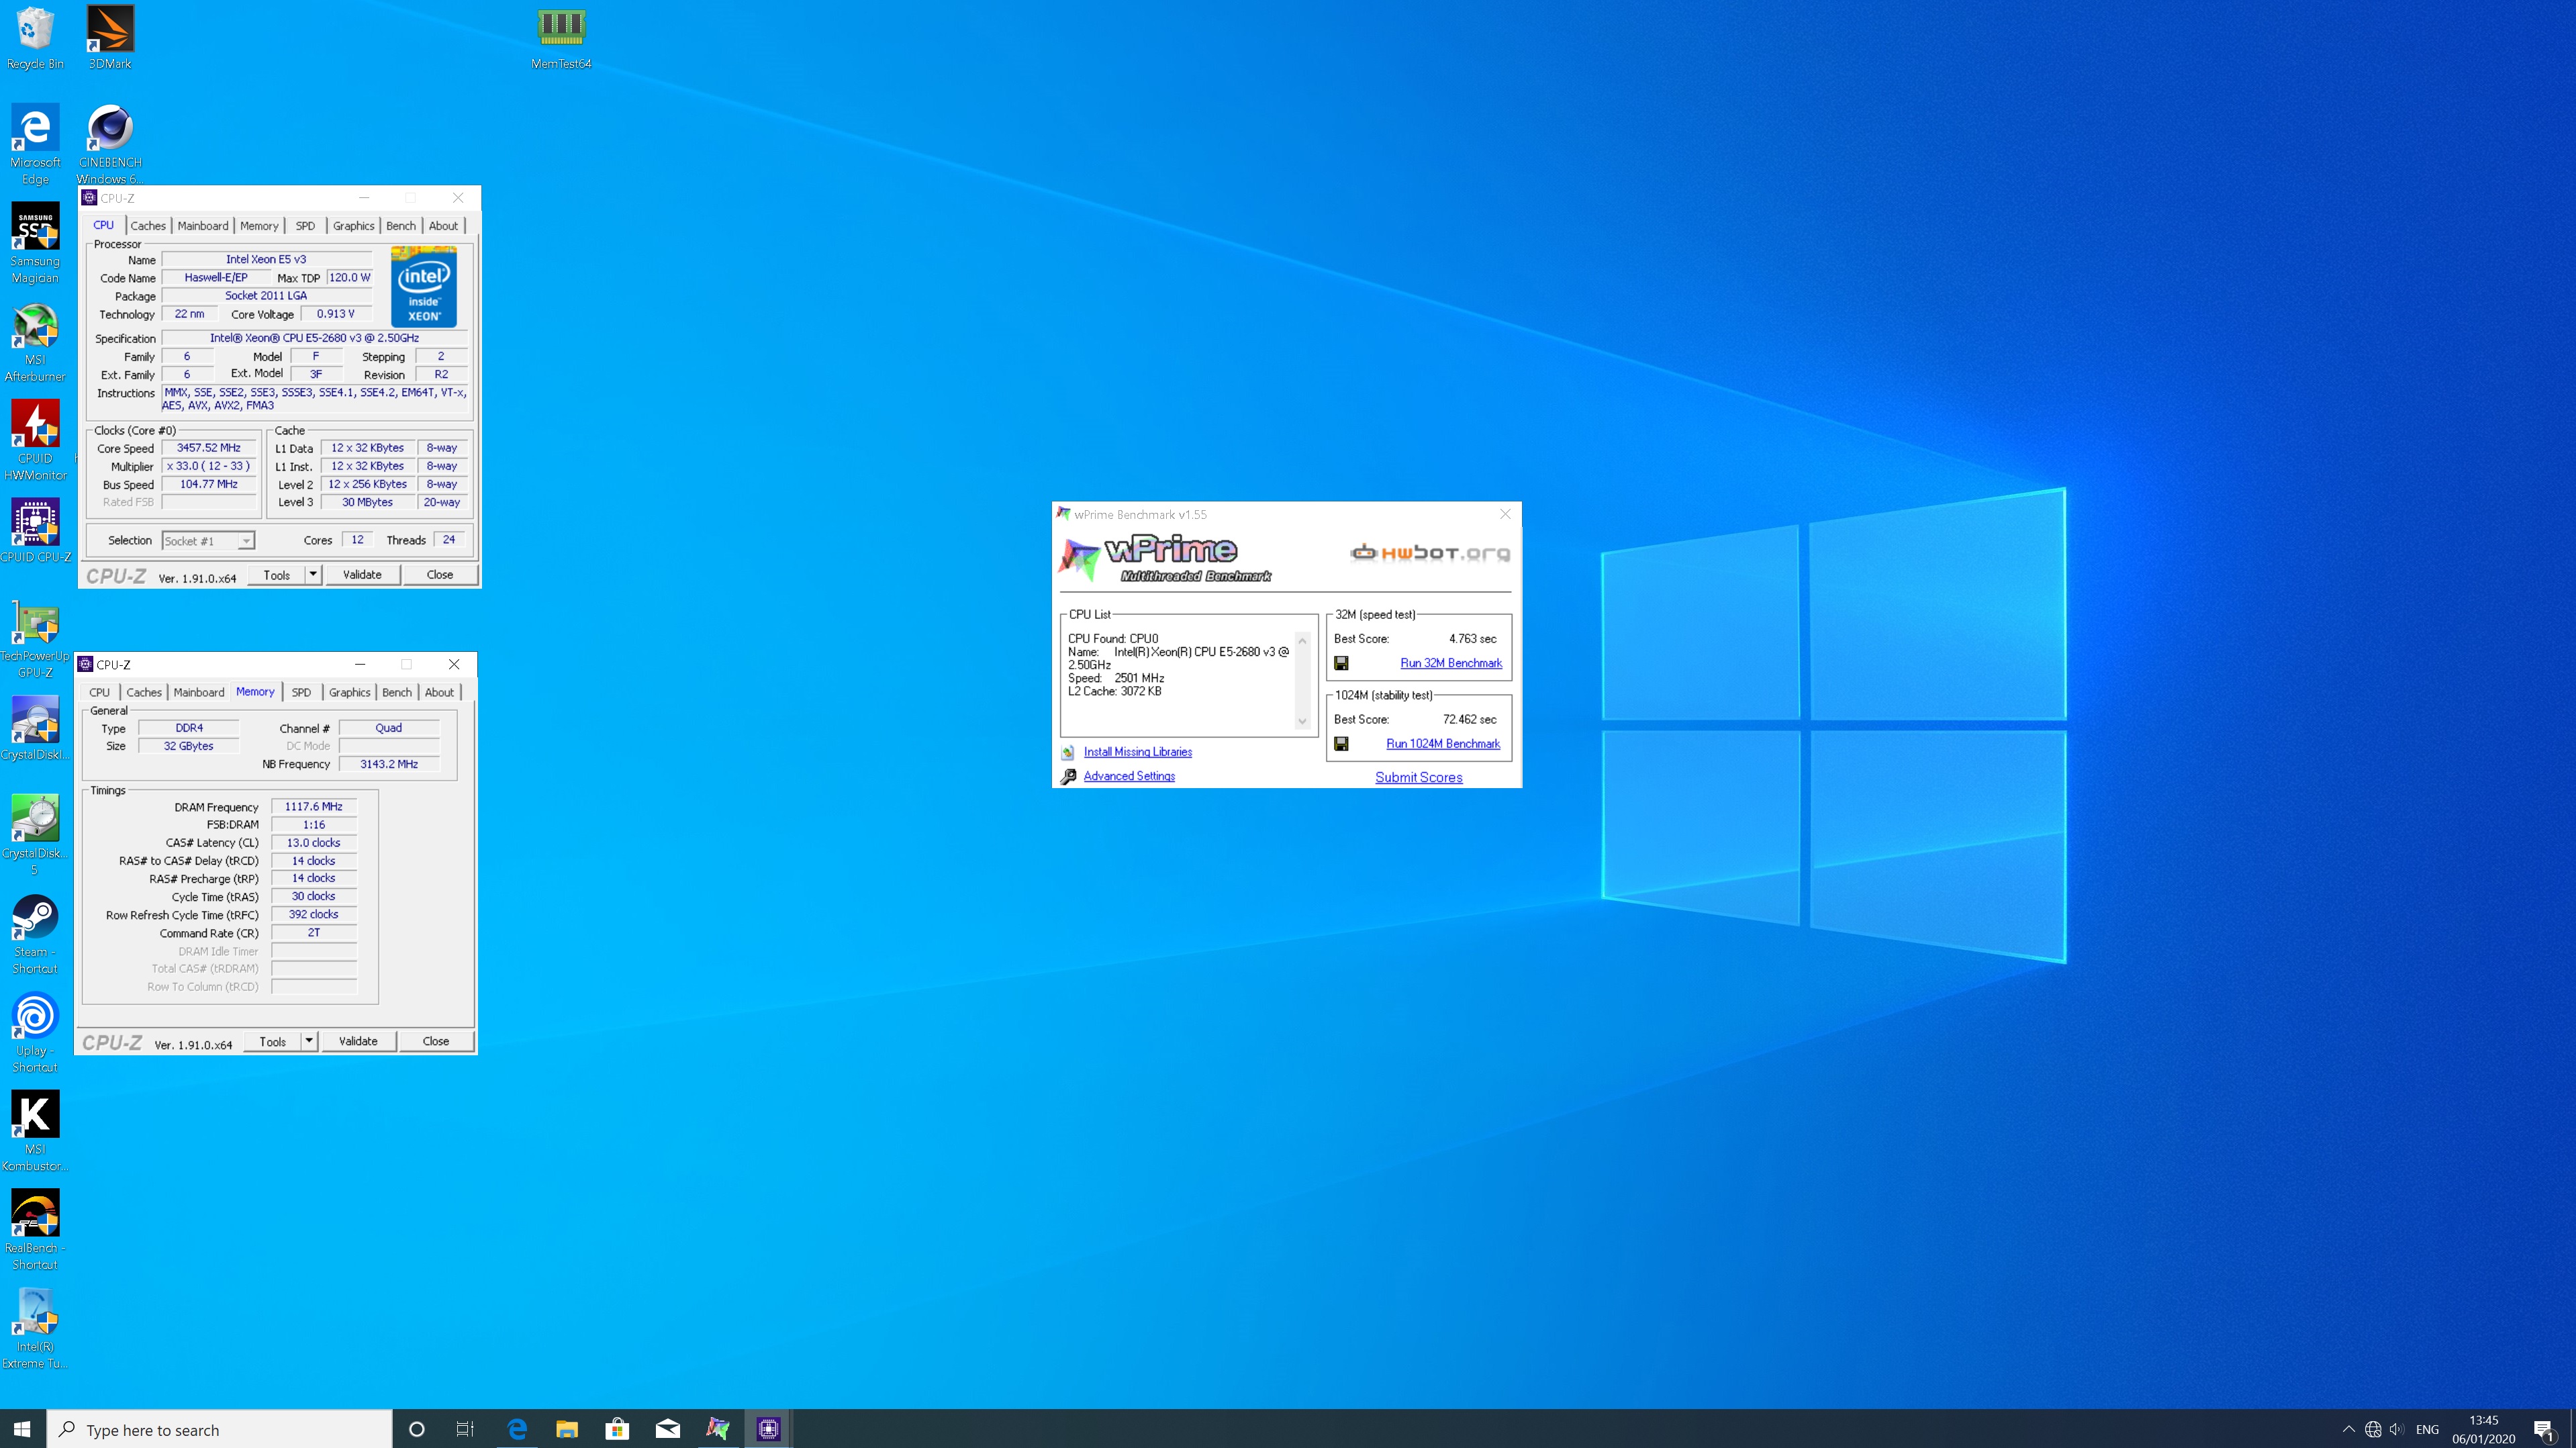This screenshot has width=2576, height=1448.
Task: Click the Edge icon in the taskbar
Action: coord(517,1429)
